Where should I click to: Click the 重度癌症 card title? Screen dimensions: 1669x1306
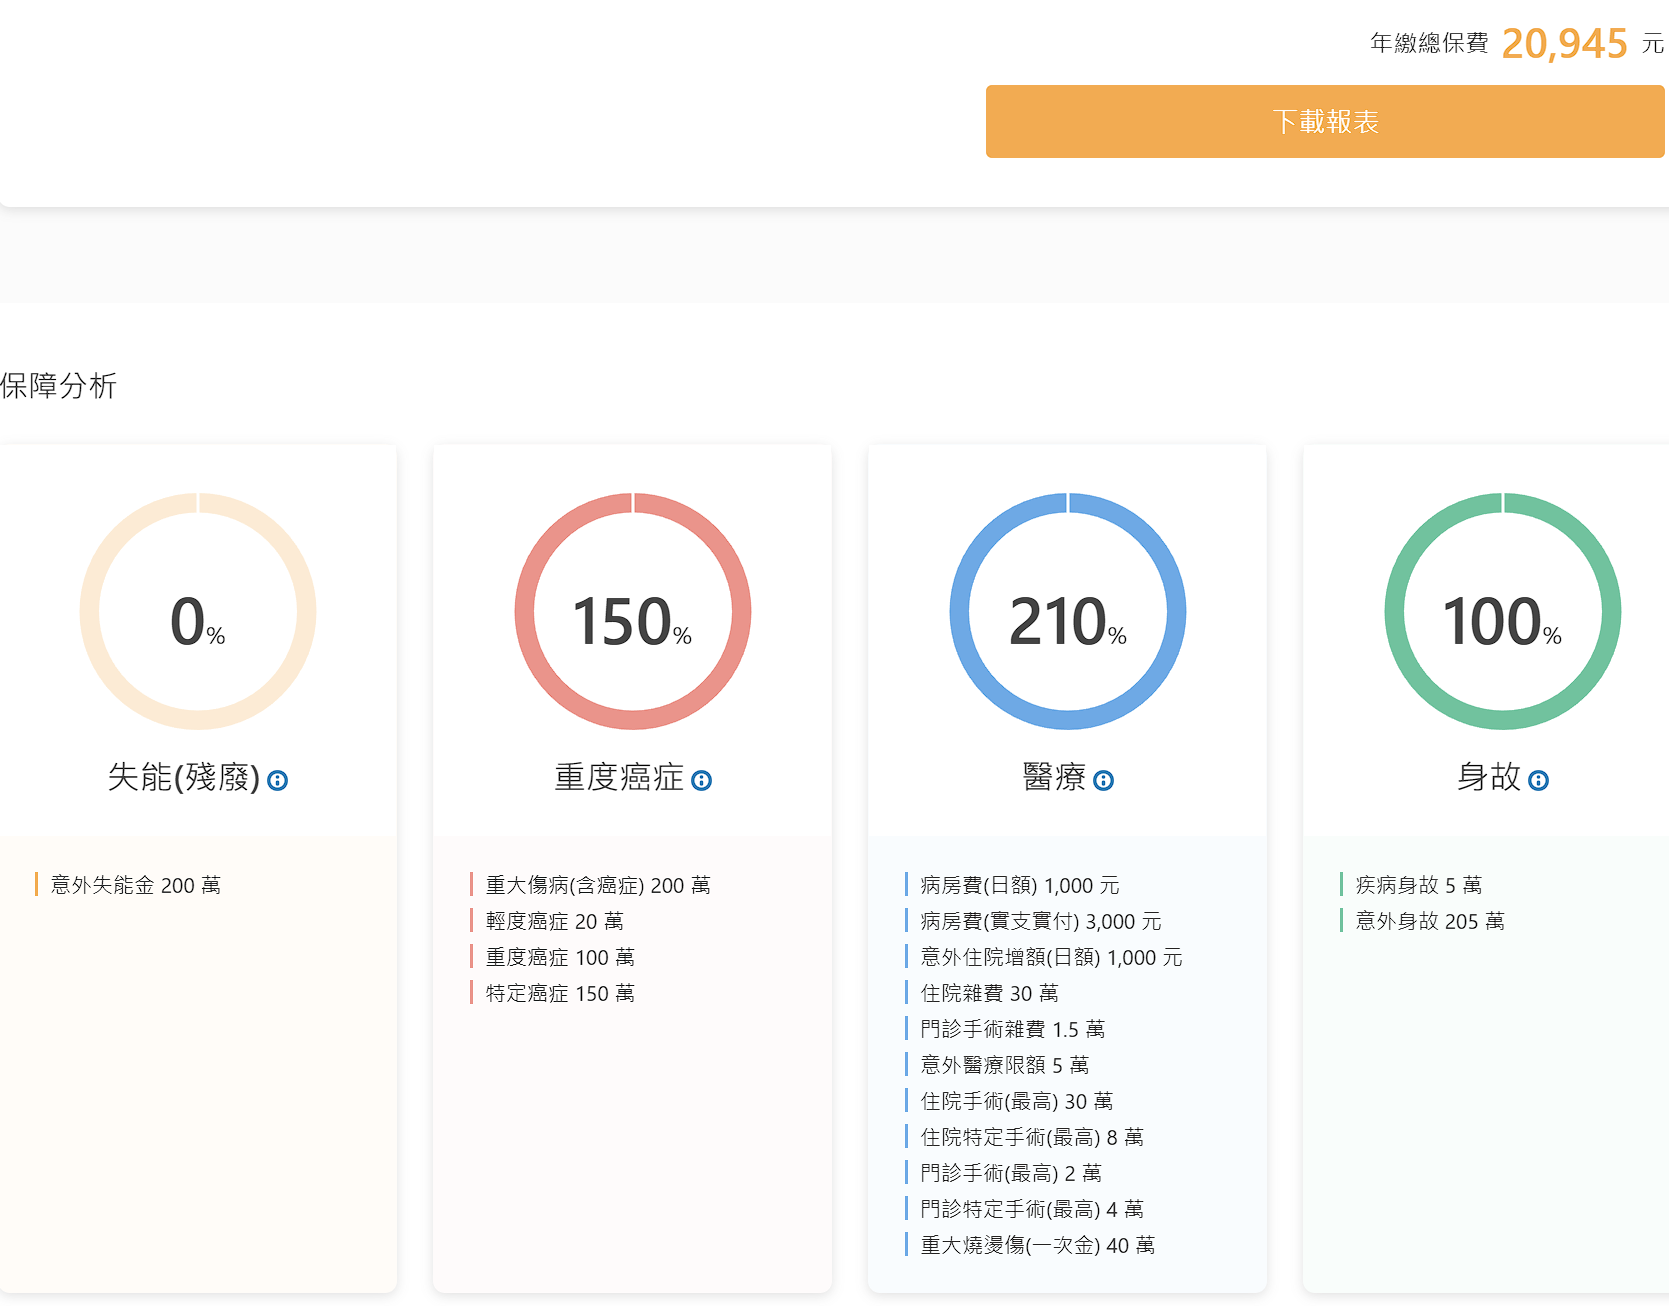619,777
